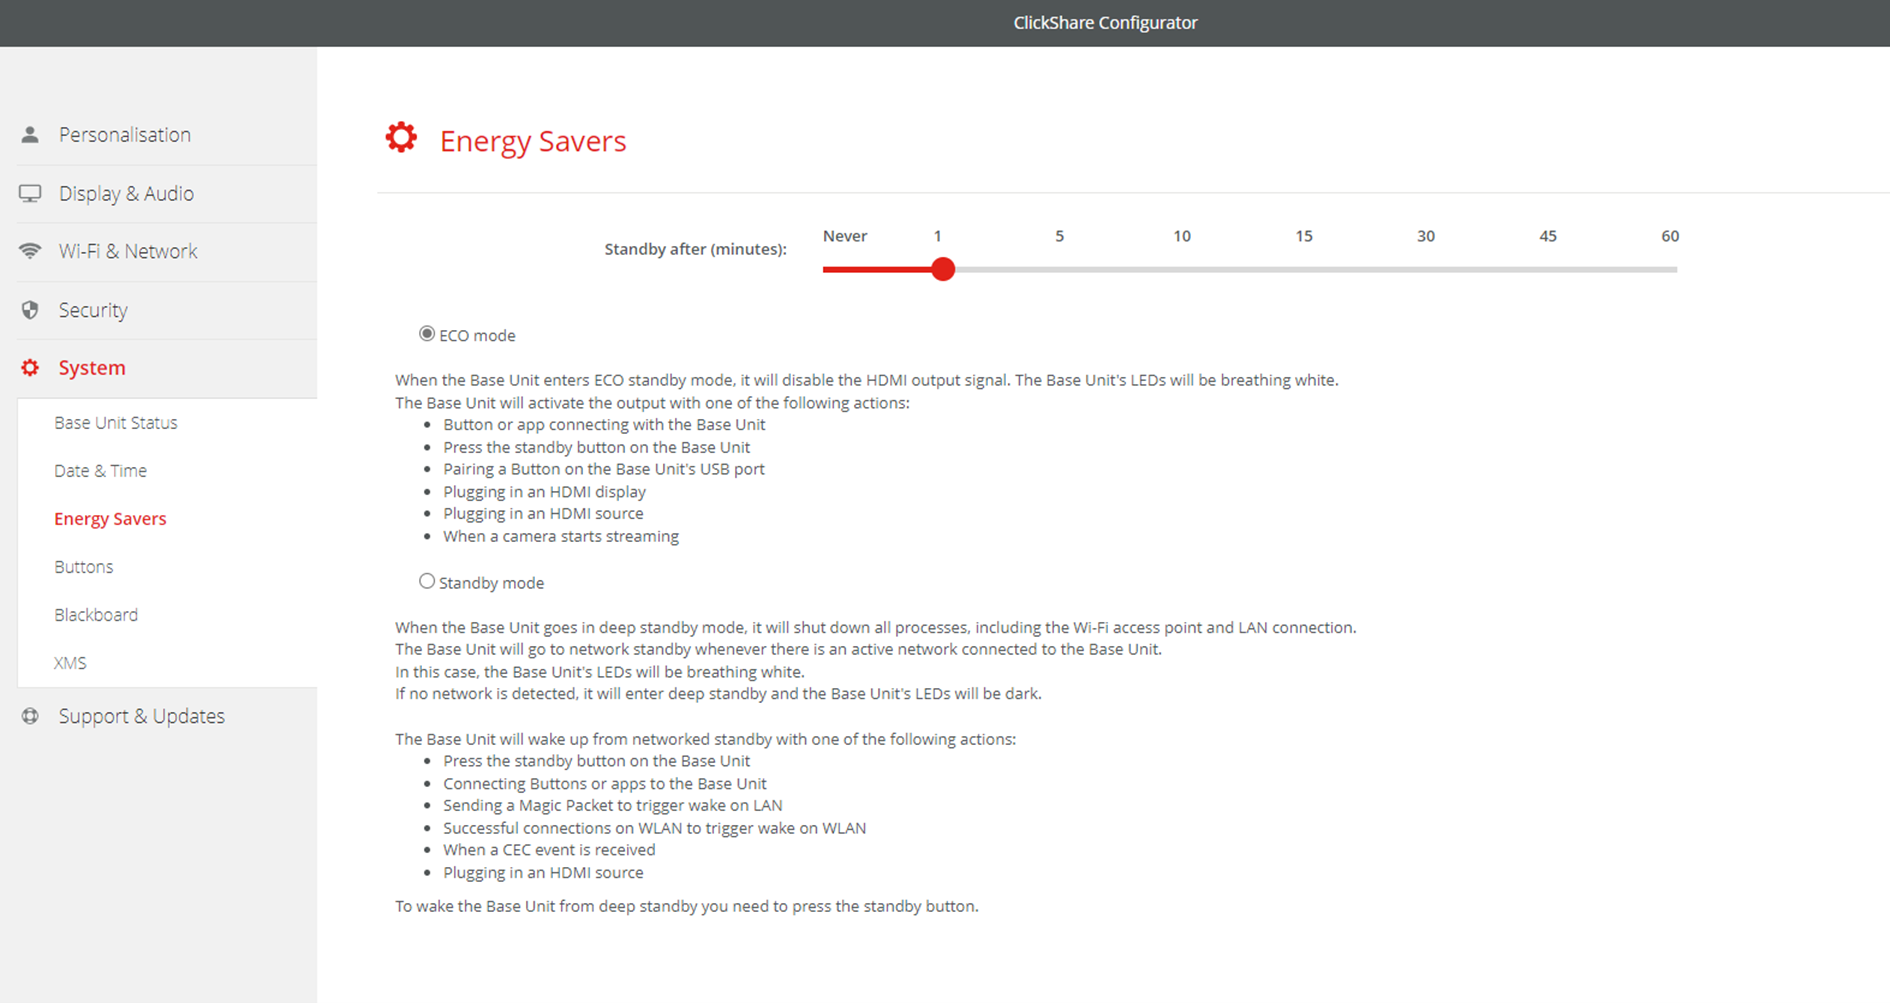Click the ClickShare Configurator title text
This screenshot has height=1003, width=1890.
1105,22
